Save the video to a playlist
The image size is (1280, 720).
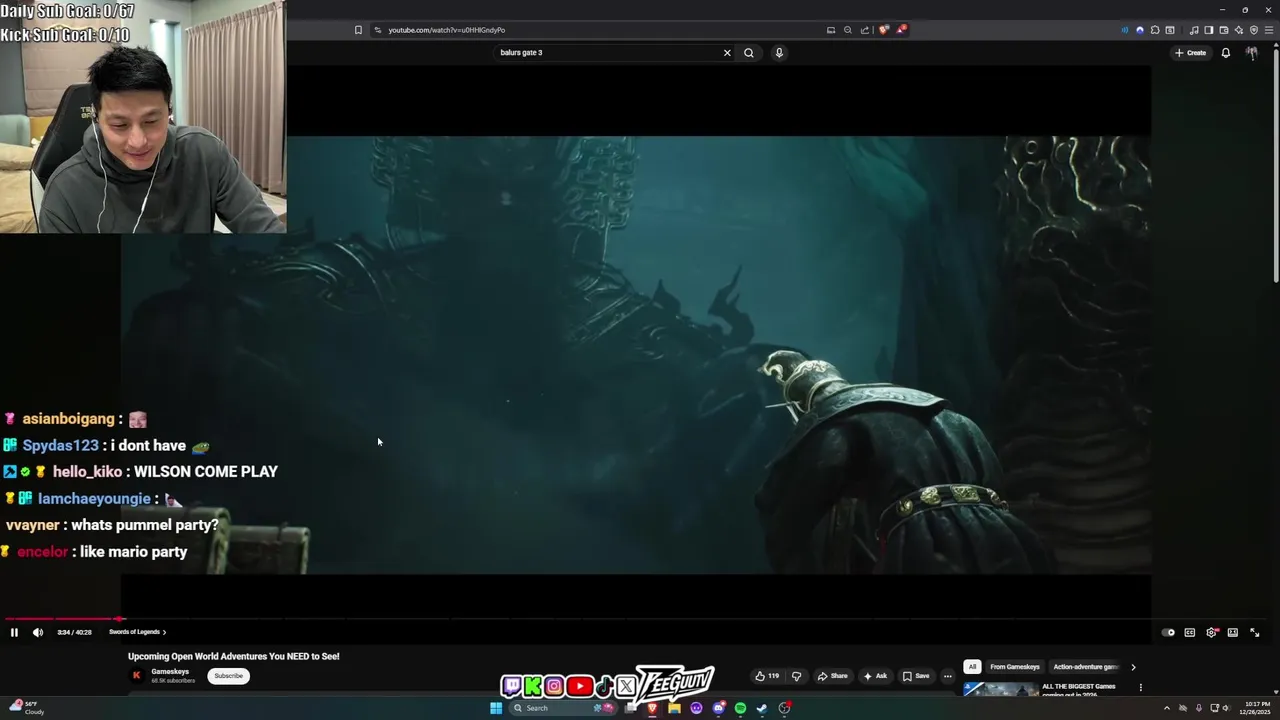(x=916, y=676)
